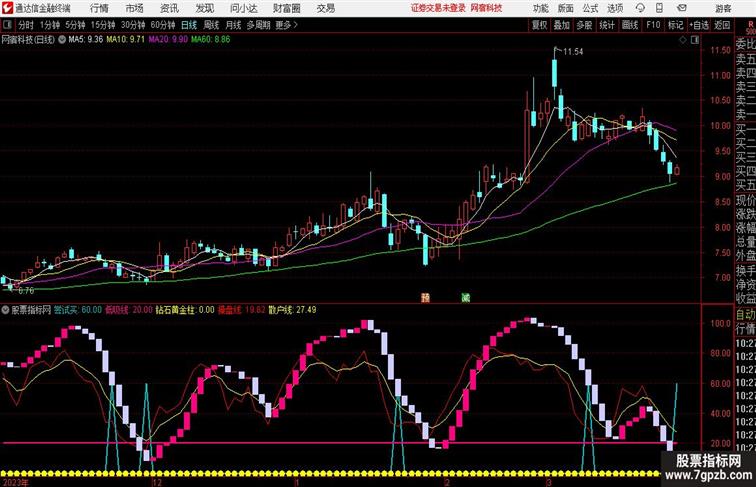
Task: Add stock with +自选 button
Action: (699, 25)
